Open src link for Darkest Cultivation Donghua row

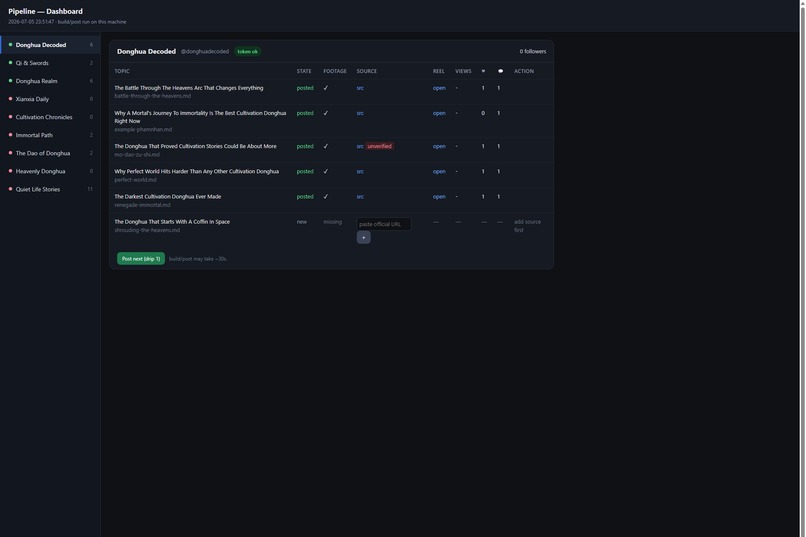(360, 197)
